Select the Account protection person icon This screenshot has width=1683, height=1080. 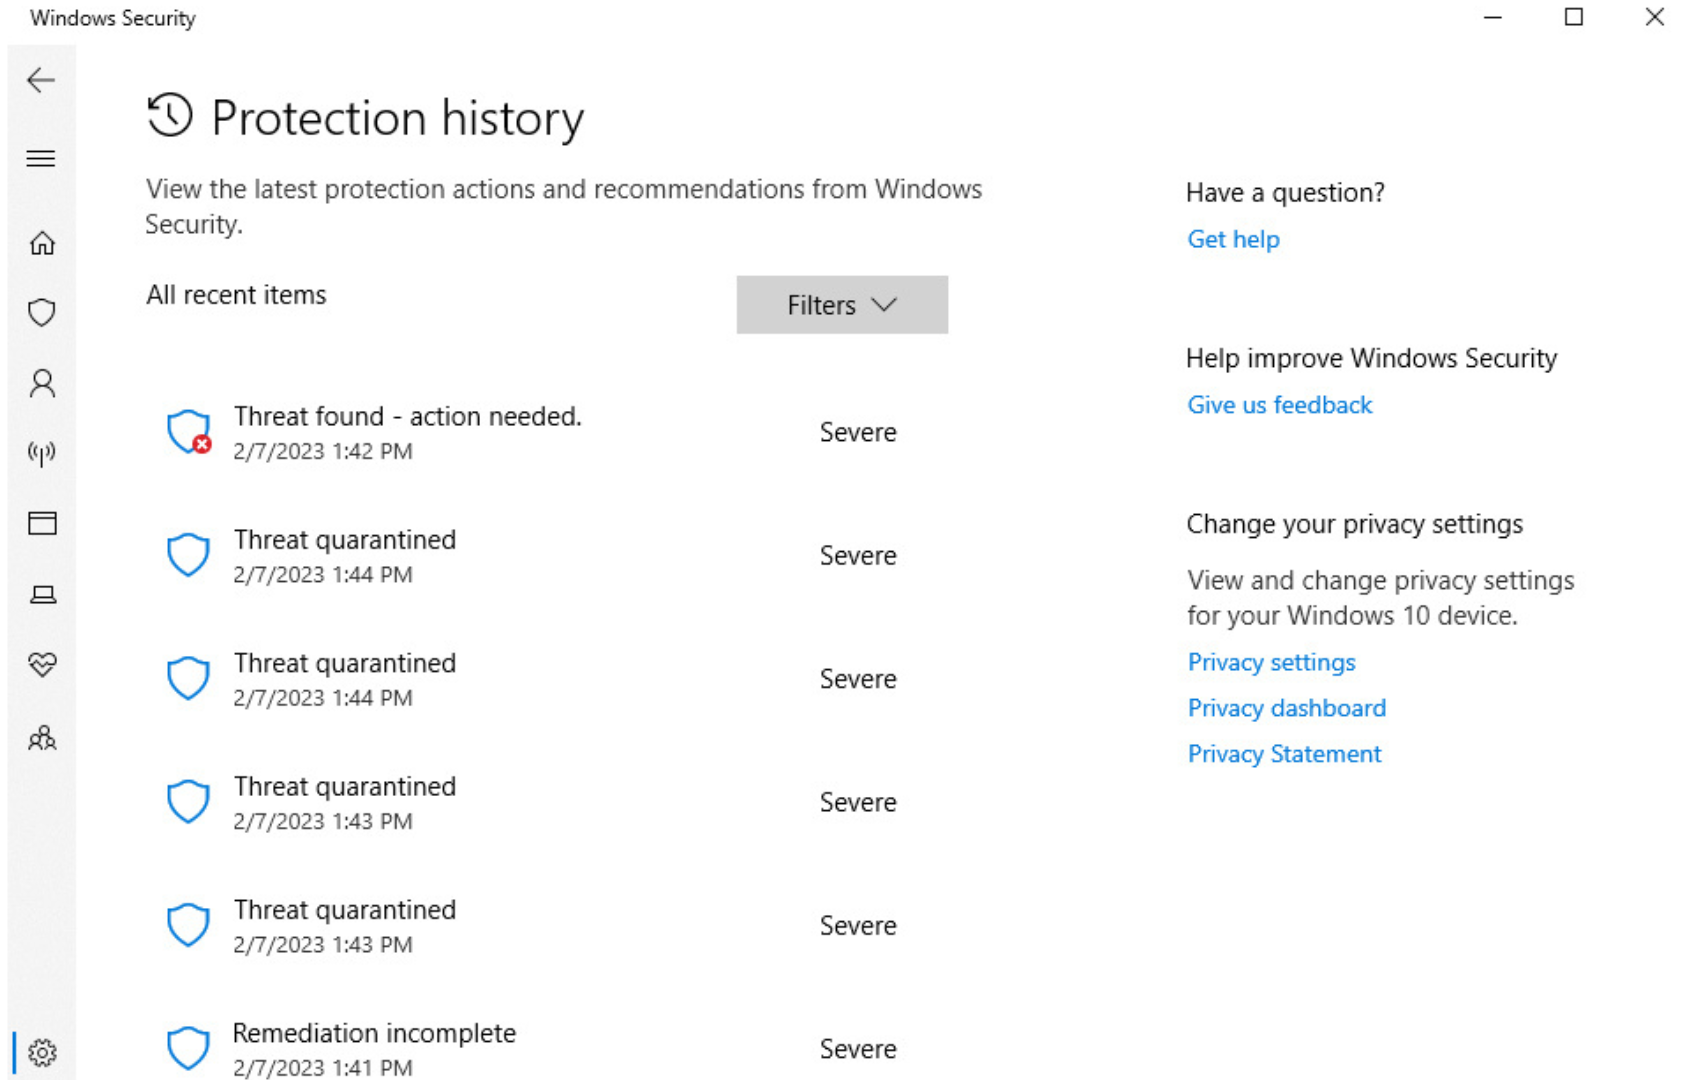click(x=41, y=383)
